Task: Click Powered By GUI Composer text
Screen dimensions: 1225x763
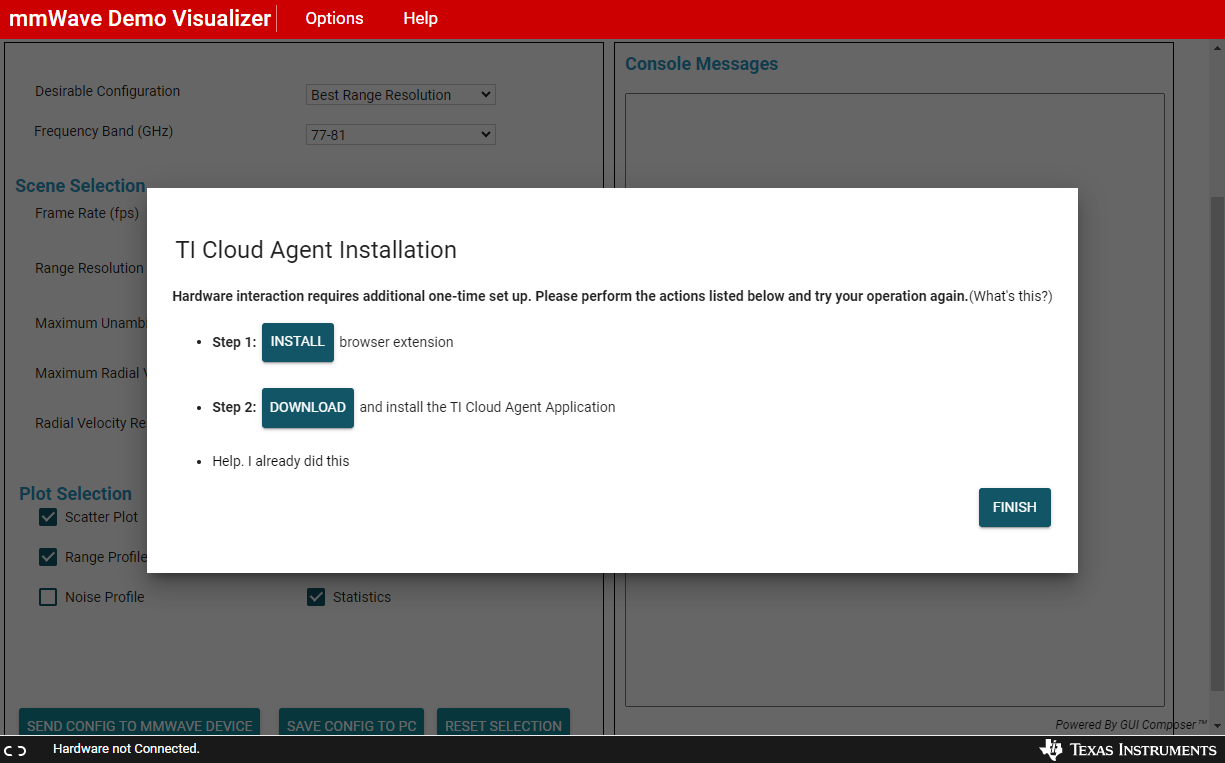Action: [x=1131, y=725]
